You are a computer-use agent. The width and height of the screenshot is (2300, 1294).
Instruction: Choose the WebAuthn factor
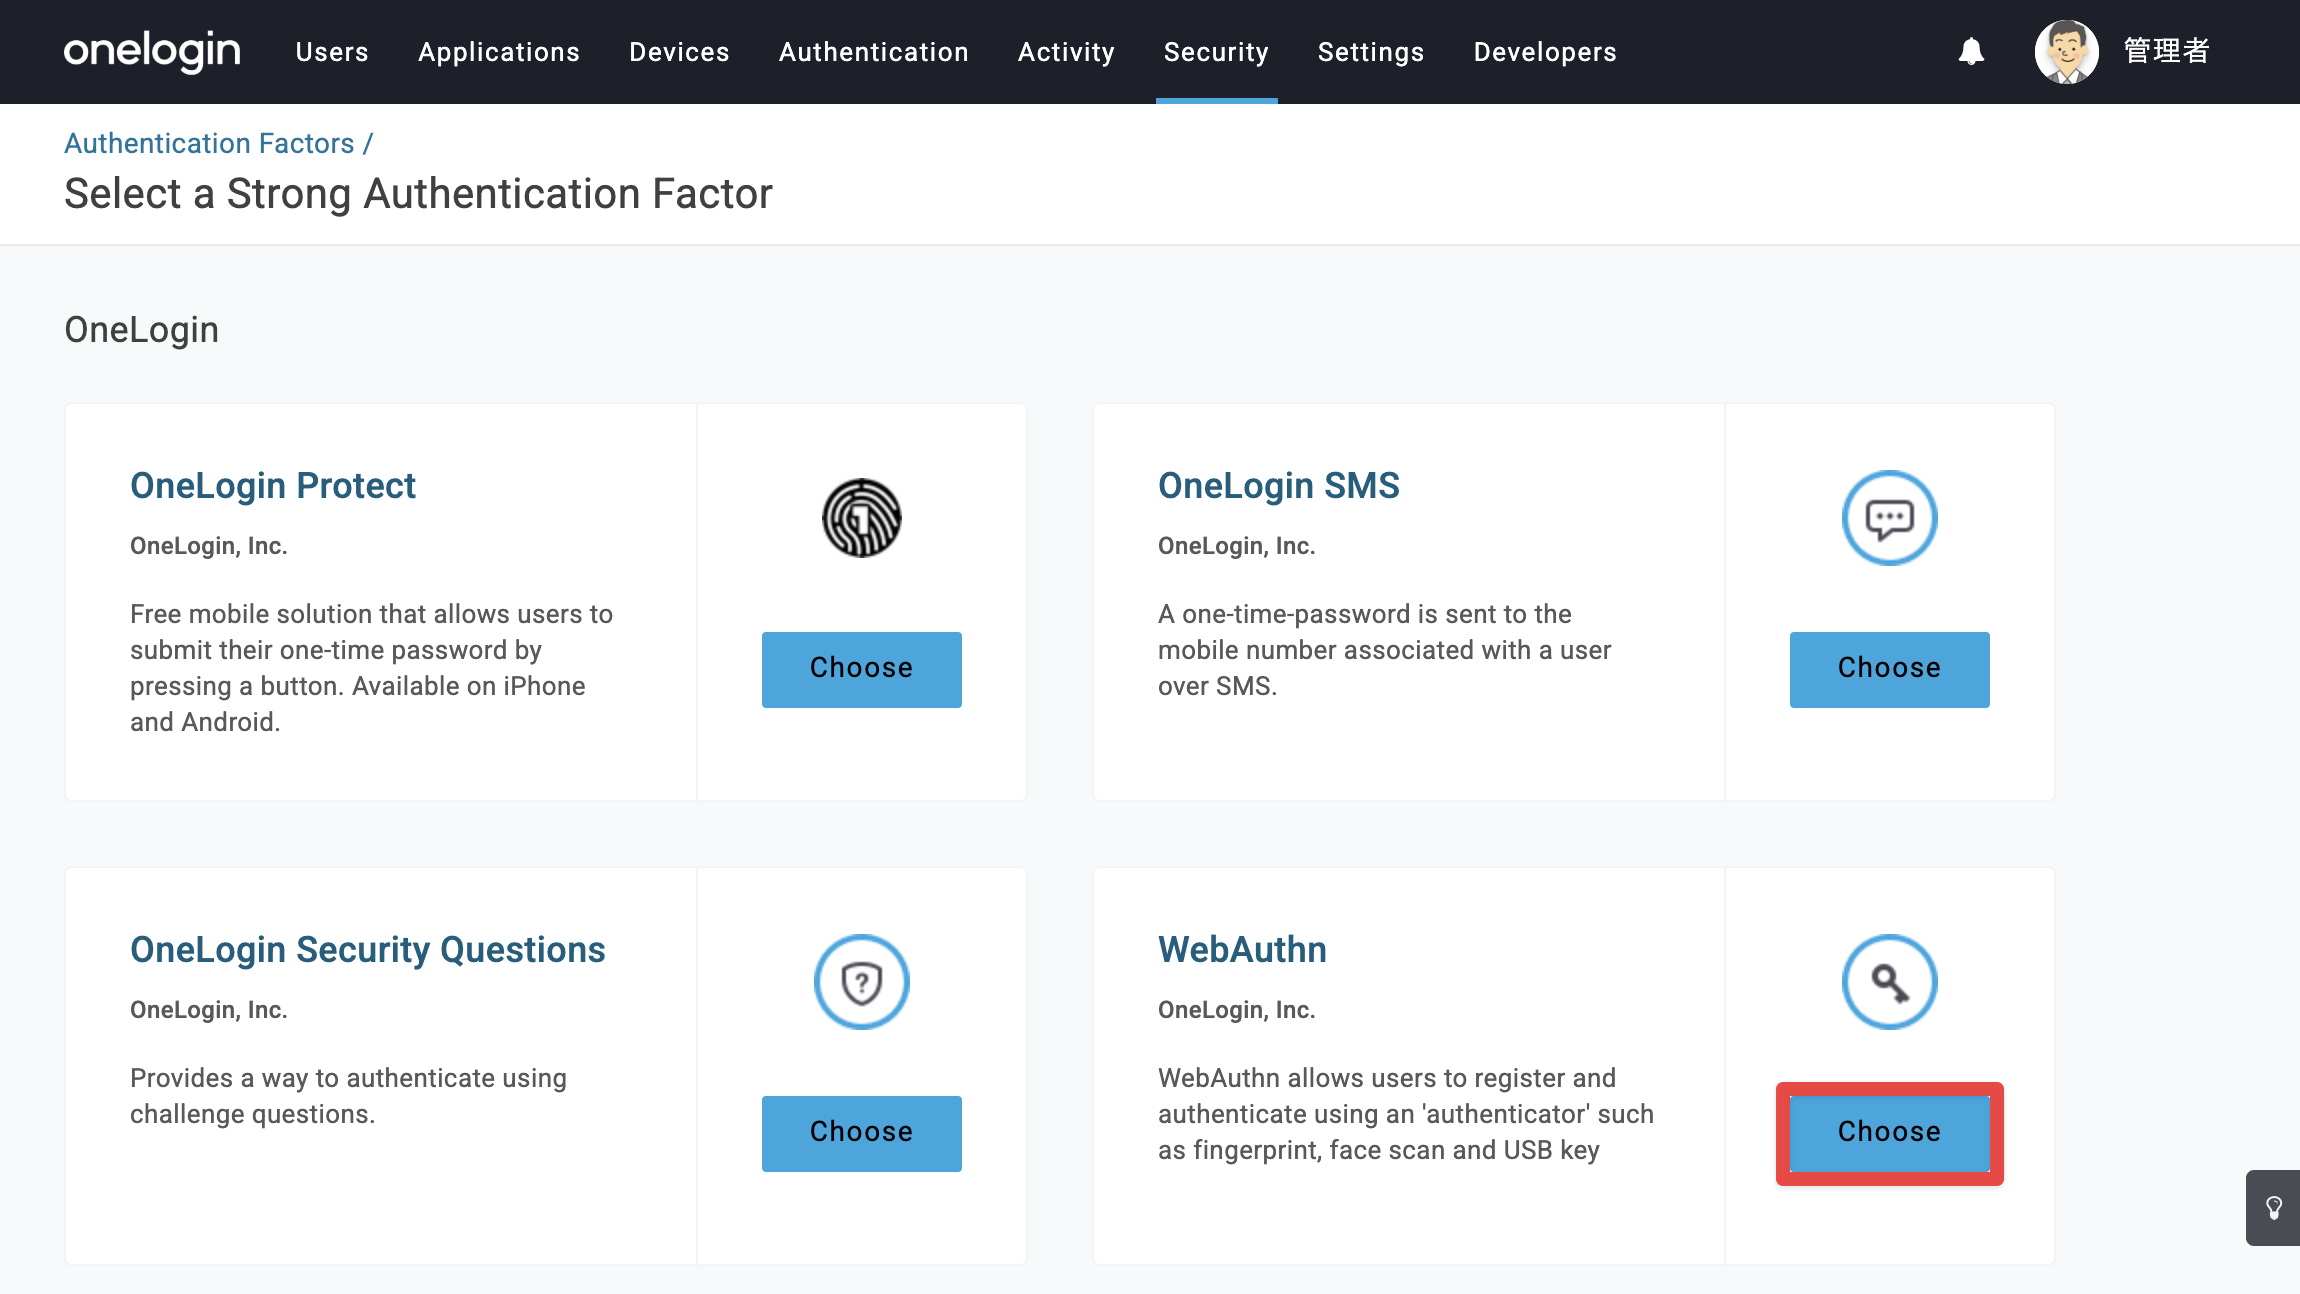1890,1133
